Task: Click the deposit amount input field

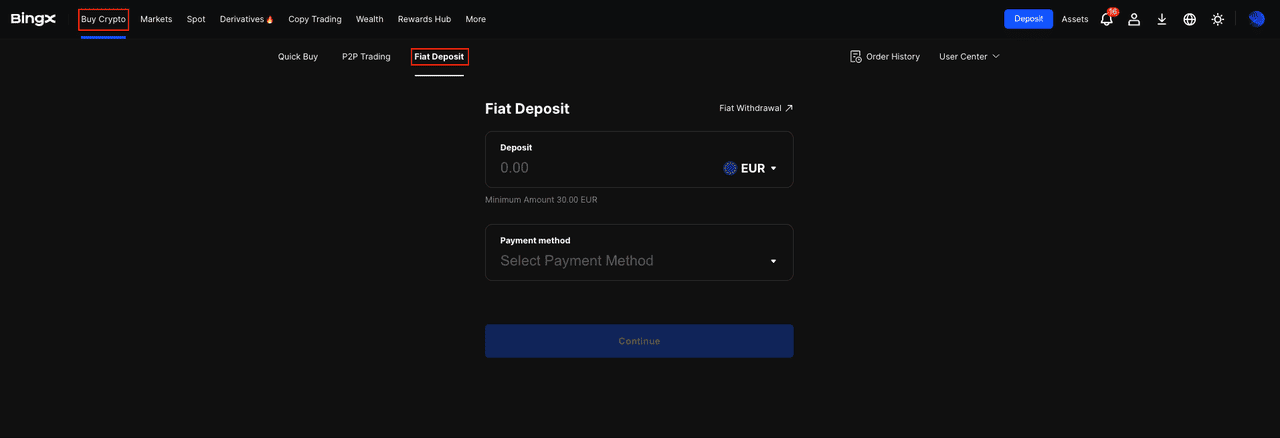Action: click(x=600, y=168)
